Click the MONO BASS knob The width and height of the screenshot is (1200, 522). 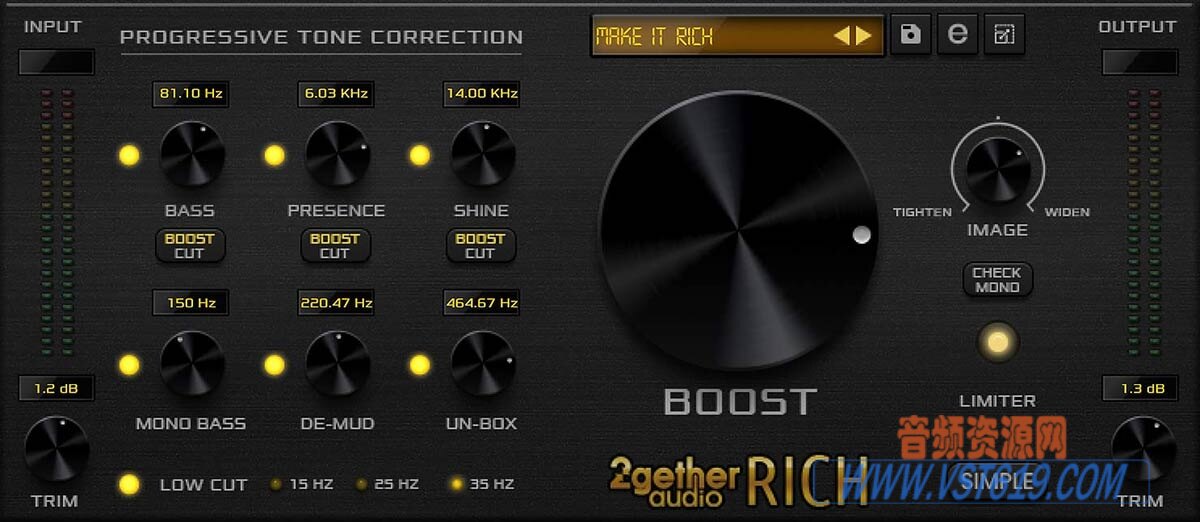click(x=192, y=364)
